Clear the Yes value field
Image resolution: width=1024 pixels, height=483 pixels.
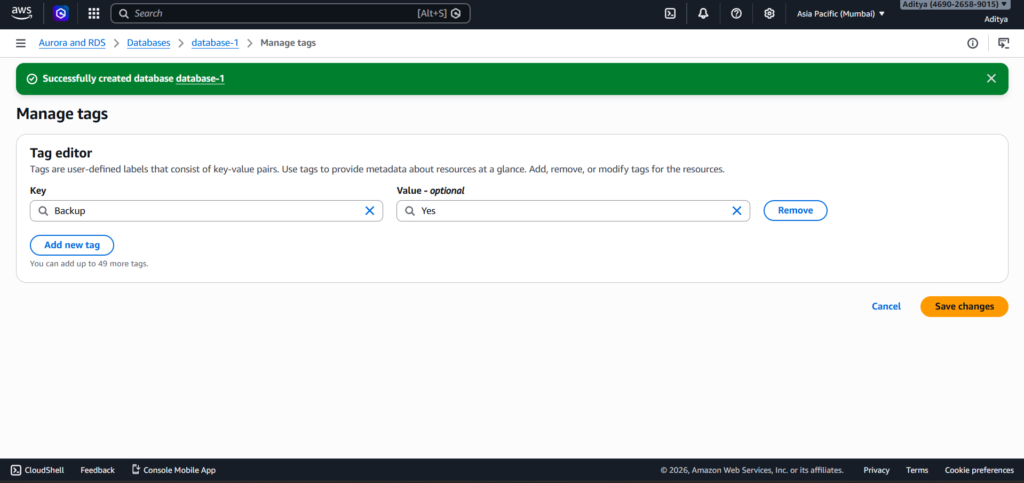click(736, 211)
